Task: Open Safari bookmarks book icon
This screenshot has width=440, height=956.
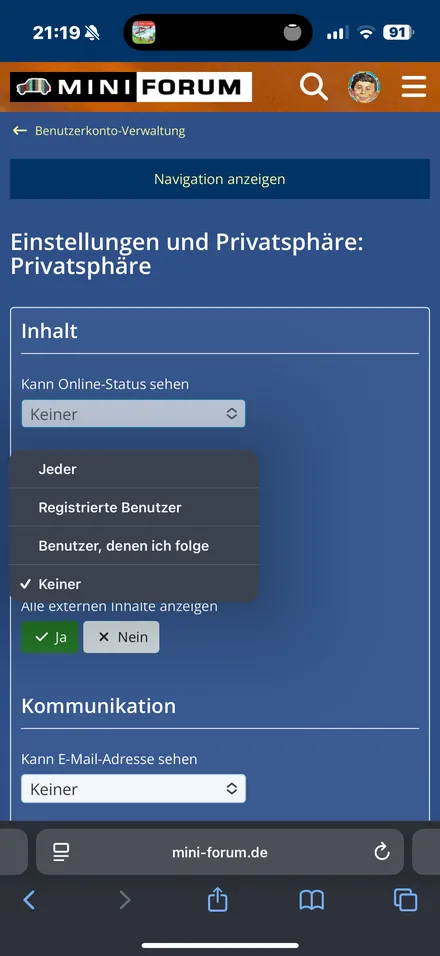Action: pyautogui.click(x=311, y=900)
